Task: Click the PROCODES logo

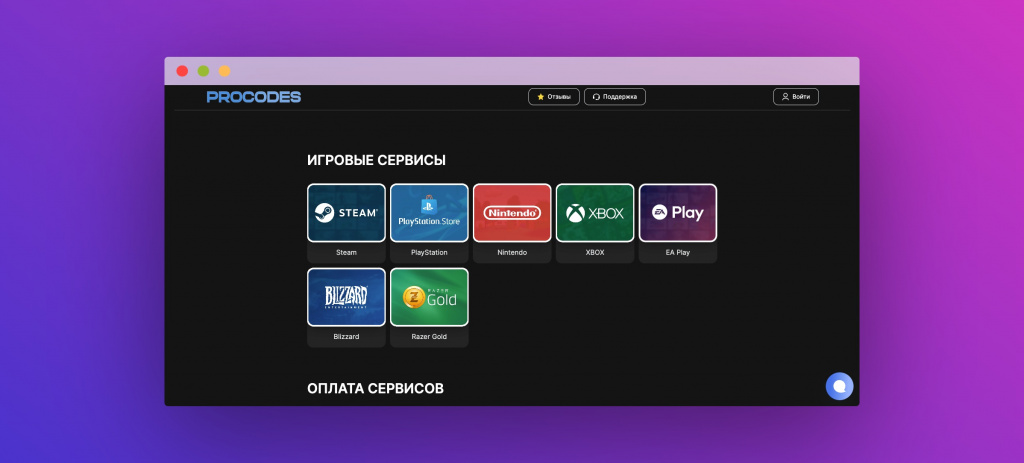Action: coord(254,97)
